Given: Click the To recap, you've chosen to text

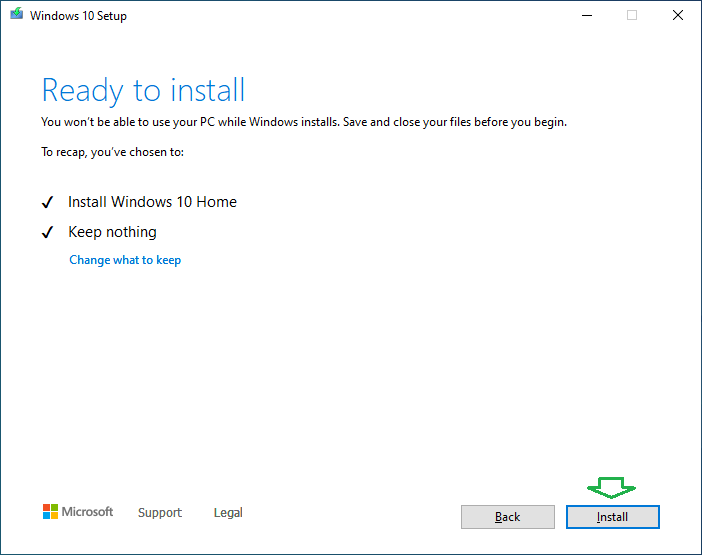Looking at the screenshot, I should point(112,152).
